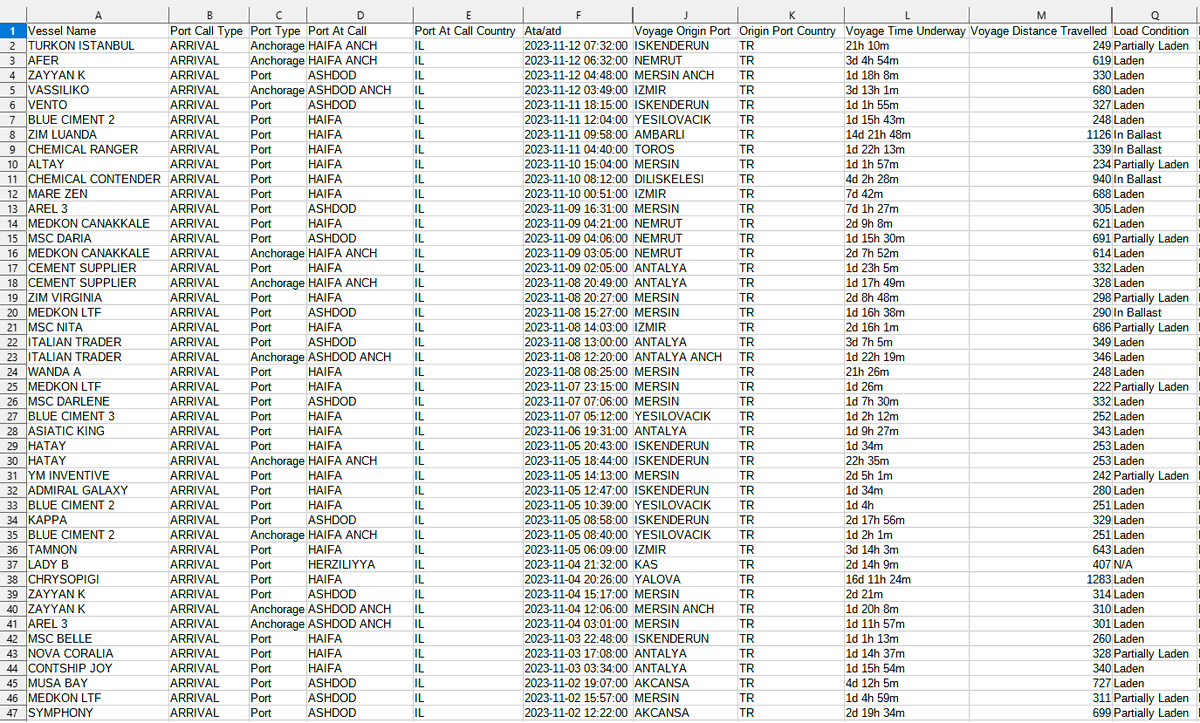1200x723 pixels.
Task: Click the 'Ata/atd' header cell
Action: [x=577, y=31]
